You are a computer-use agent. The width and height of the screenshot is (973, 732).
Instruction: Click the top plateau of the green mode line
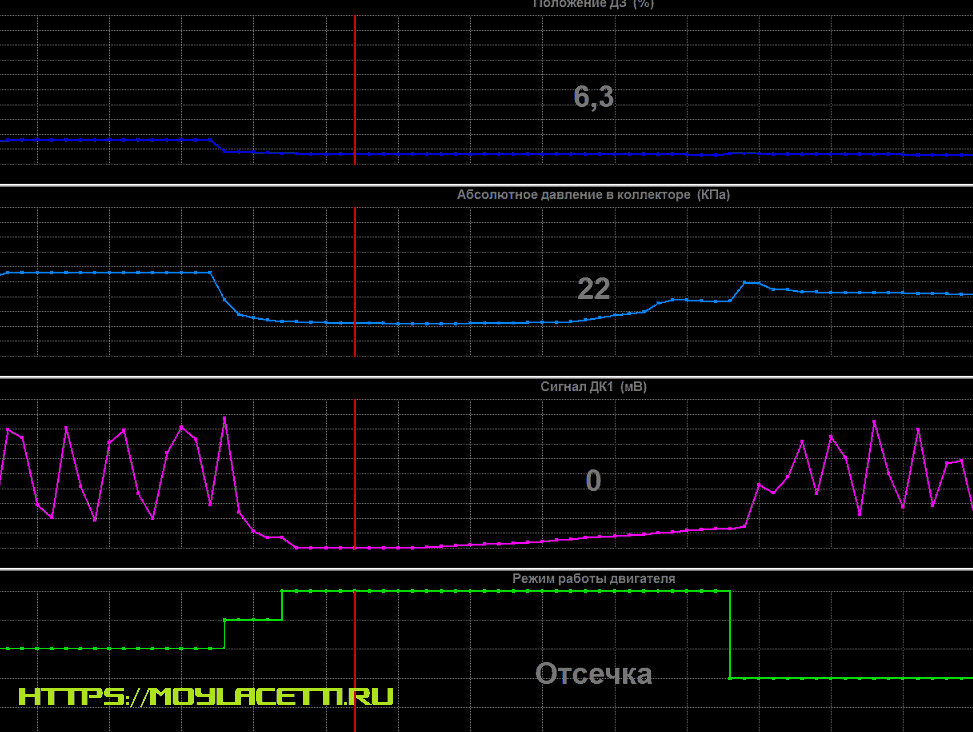500,591
